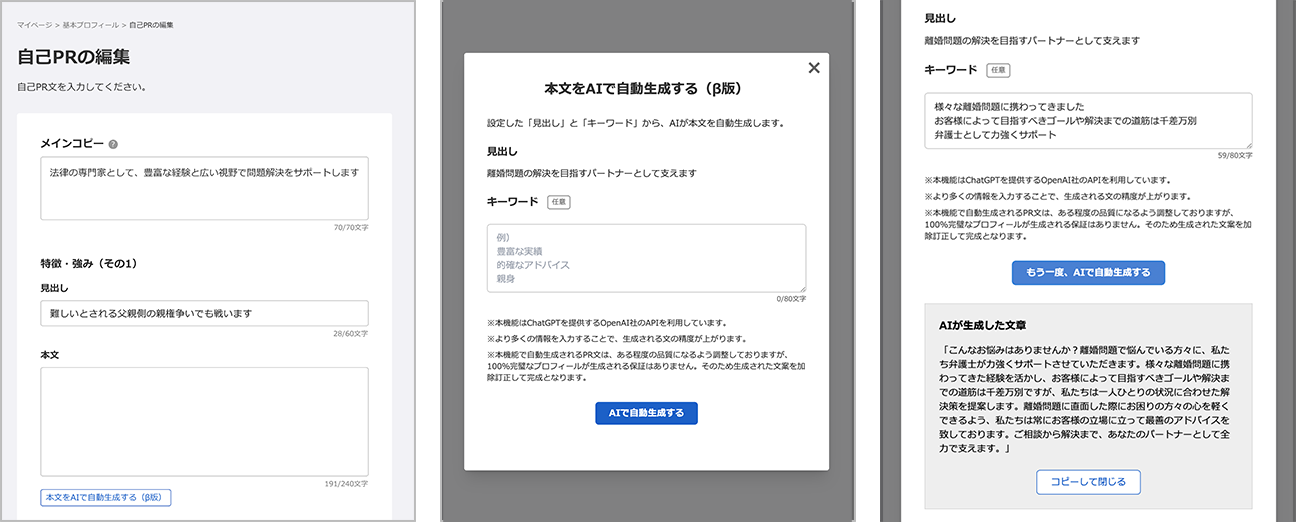Click 自己PR文を入力してください instruction text
The image size is (1296, 522).
tap(82, 87)
